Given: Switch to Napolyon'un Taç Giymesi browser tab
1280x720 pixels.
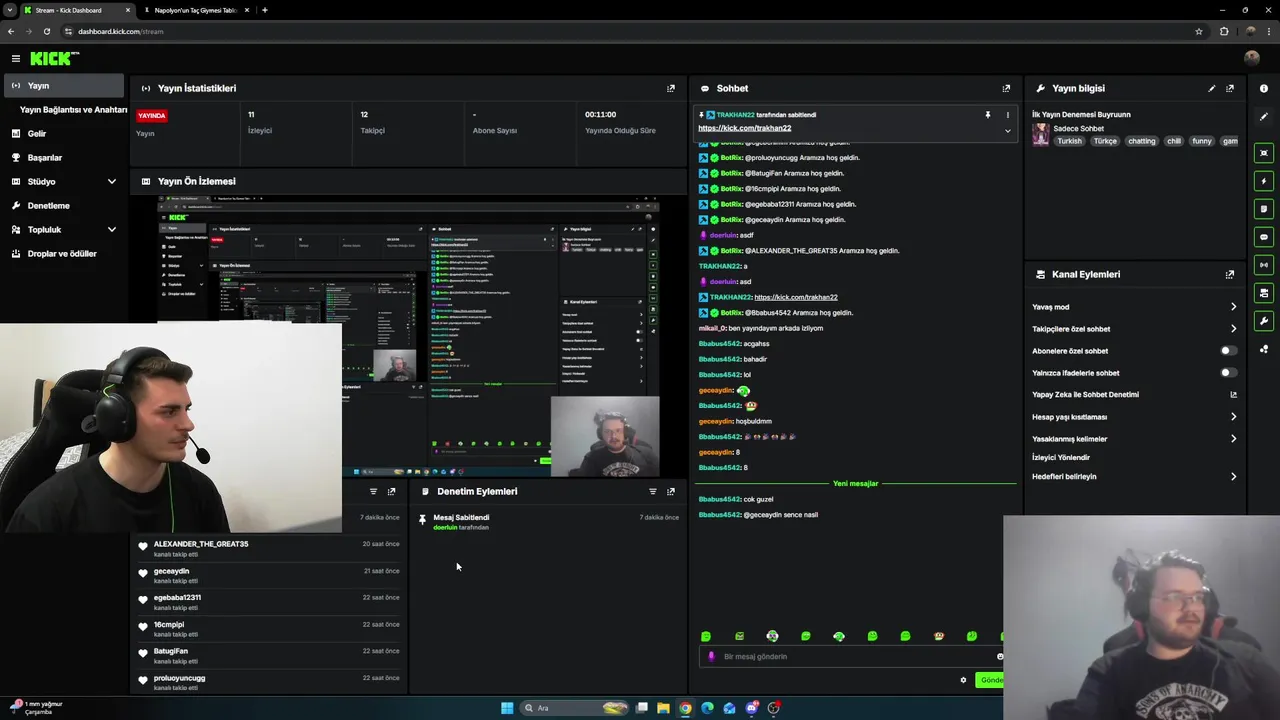Looking at the screenshot, I should click(195, 10).
